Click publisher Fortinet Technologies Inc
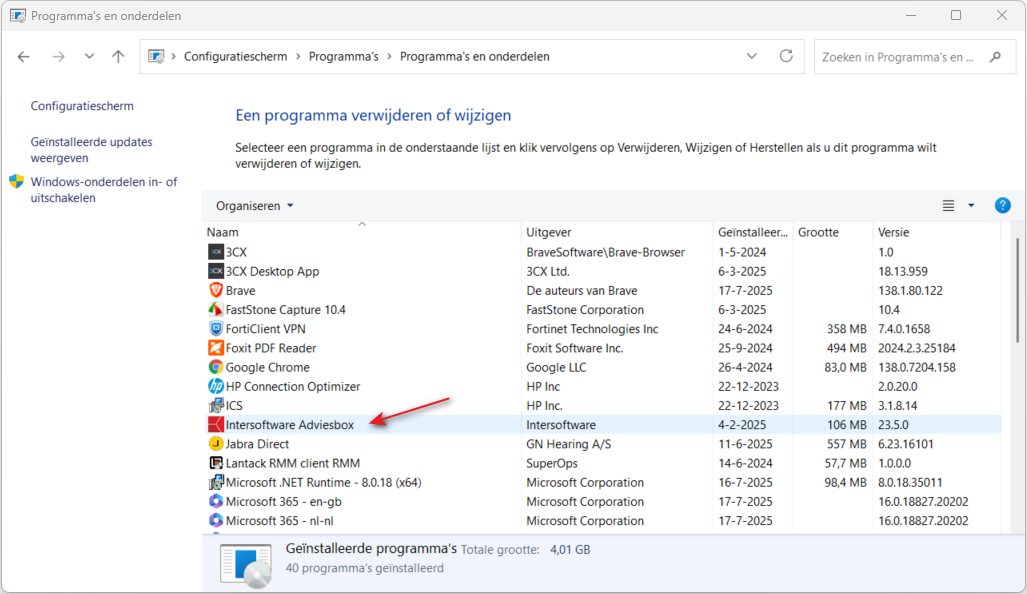The width and height of the screenshot is (1027, 594). [x=592, y=329]
